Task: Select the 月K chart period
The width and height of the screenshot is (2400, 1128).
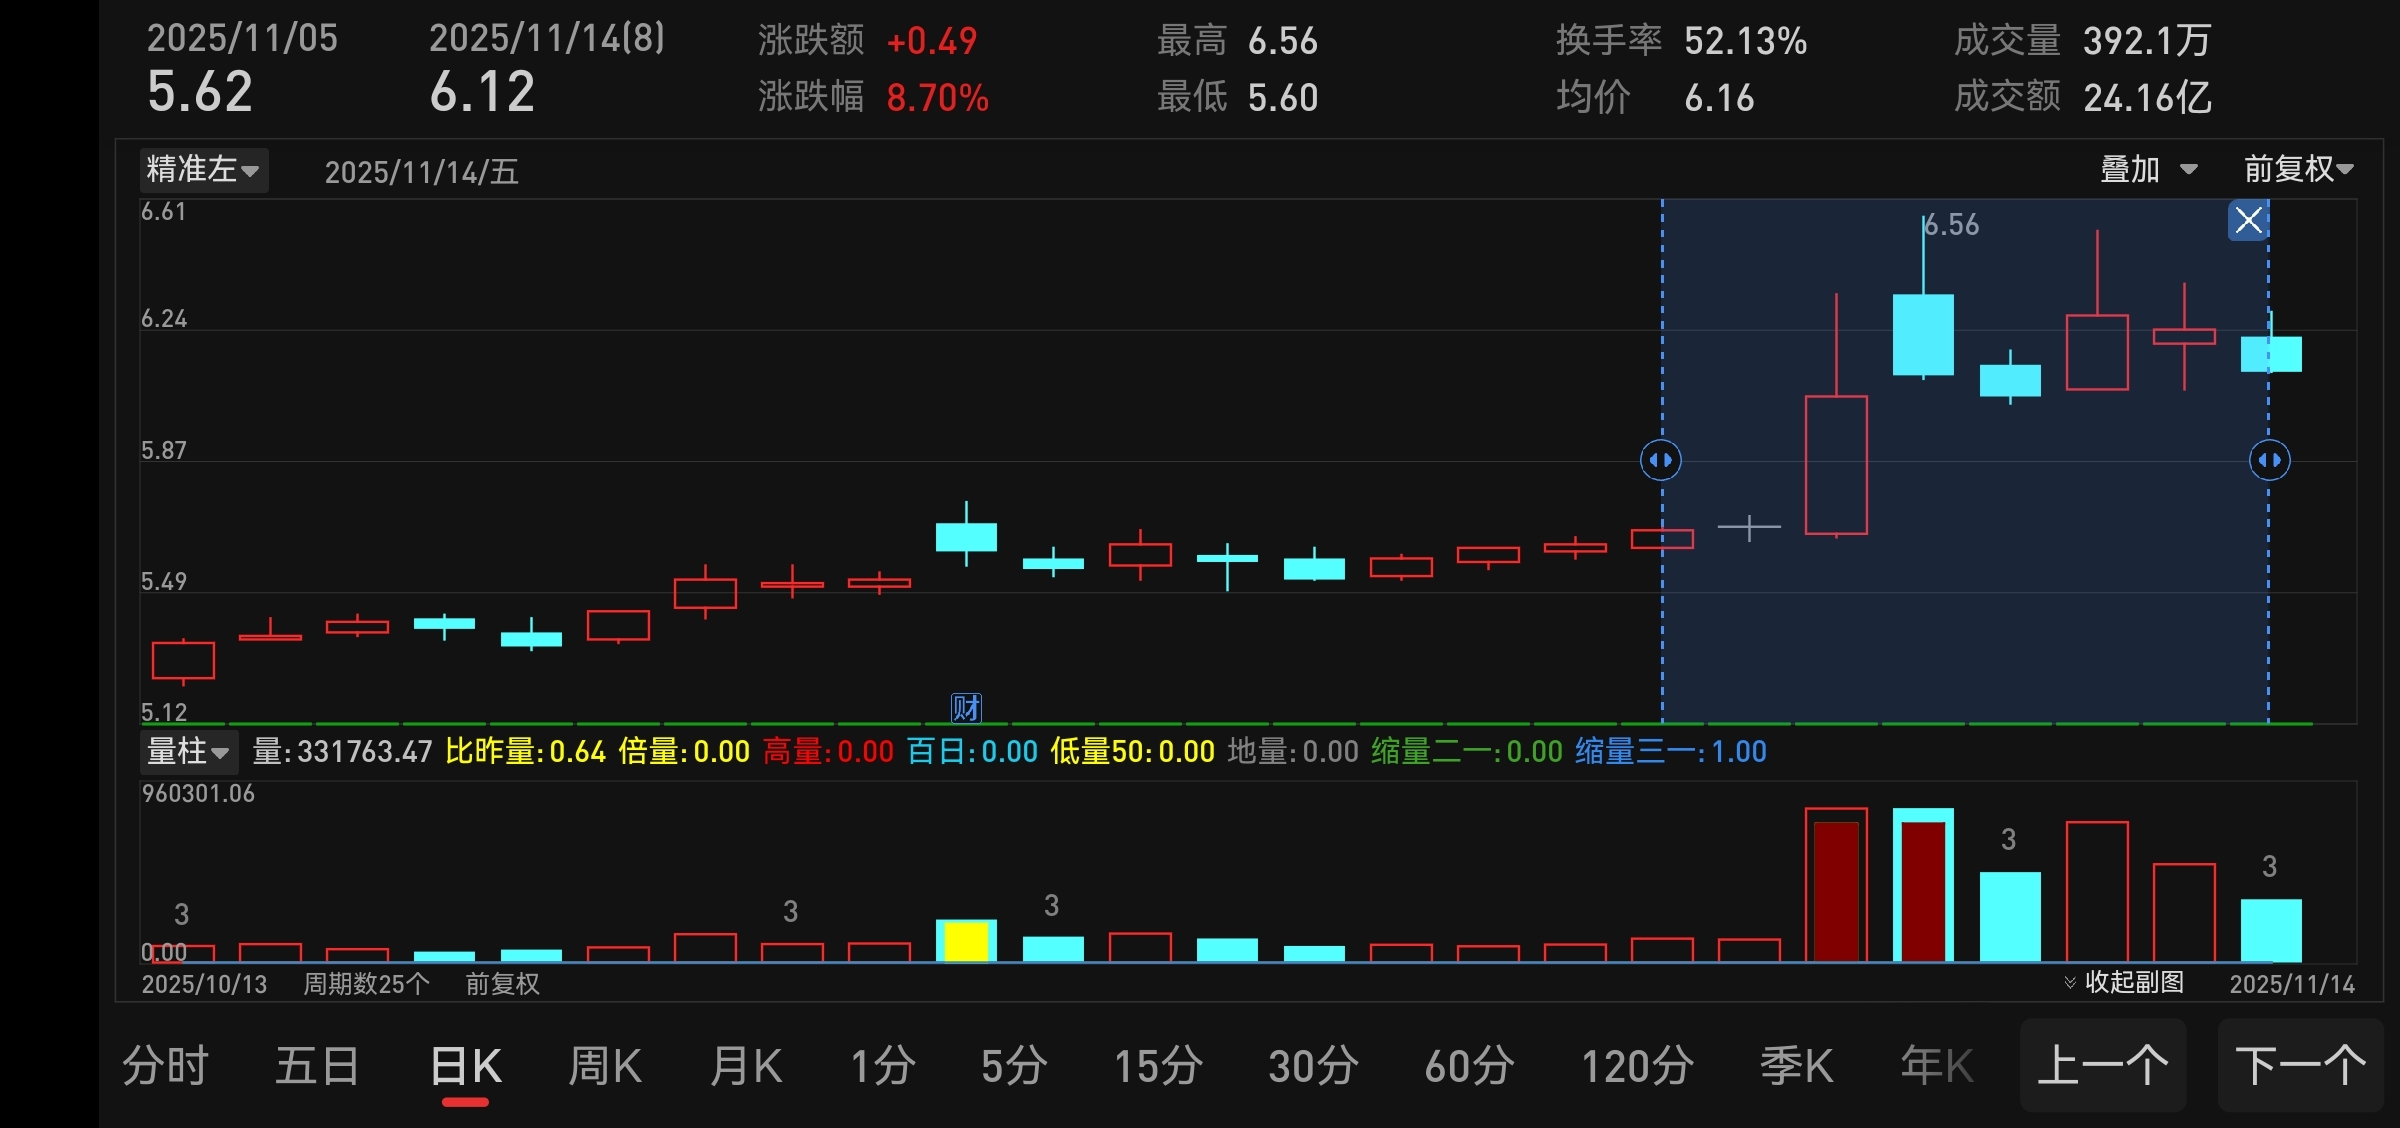Action: 746,1066
